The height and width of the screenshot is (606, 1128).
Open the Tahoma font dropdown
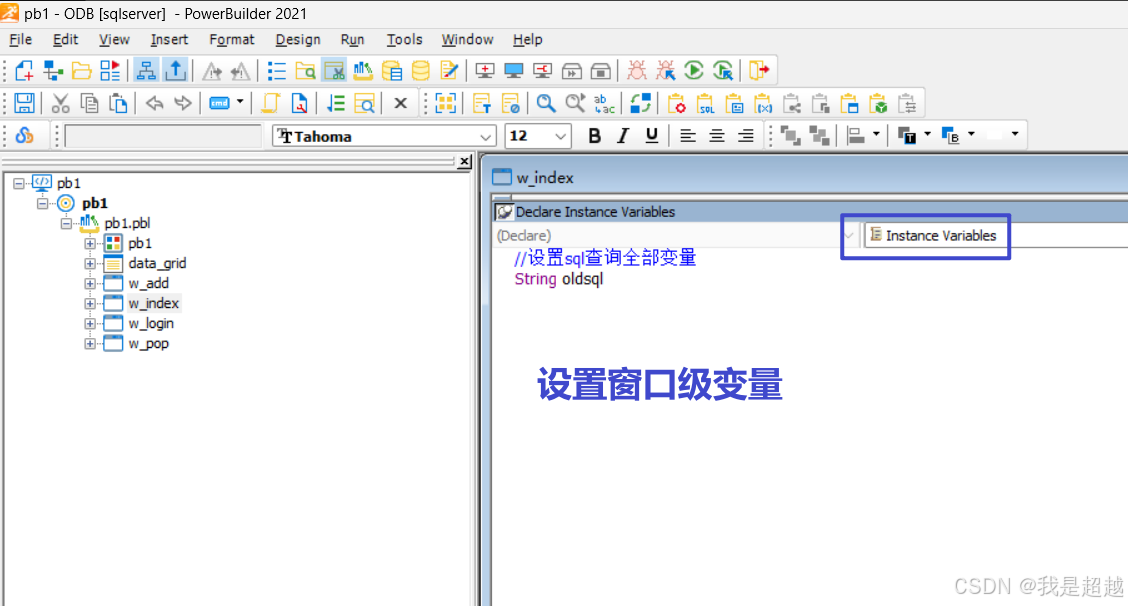click(x=484, y=135)
